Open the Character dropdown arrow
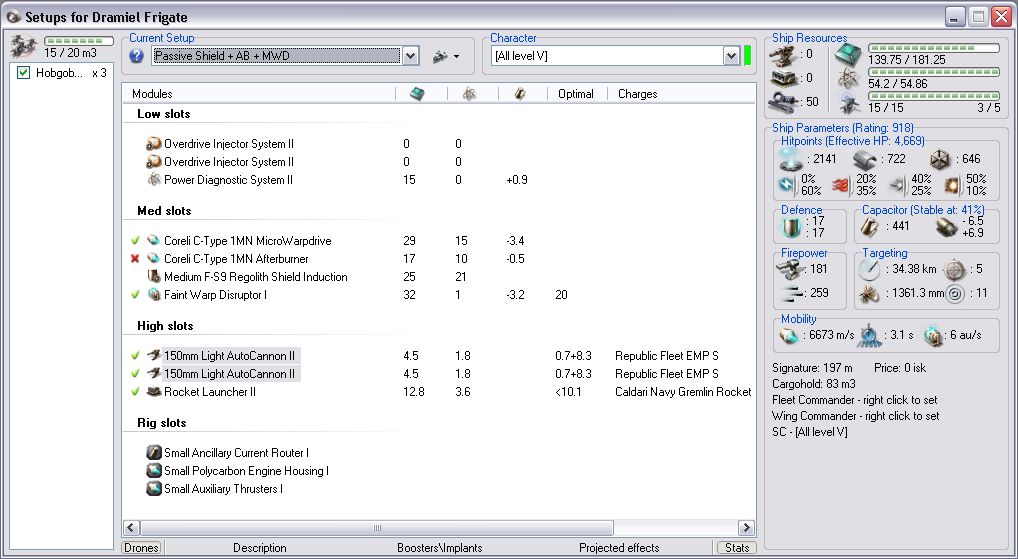The height and width of the screenshot is (559, 1018). pos(732,56)
